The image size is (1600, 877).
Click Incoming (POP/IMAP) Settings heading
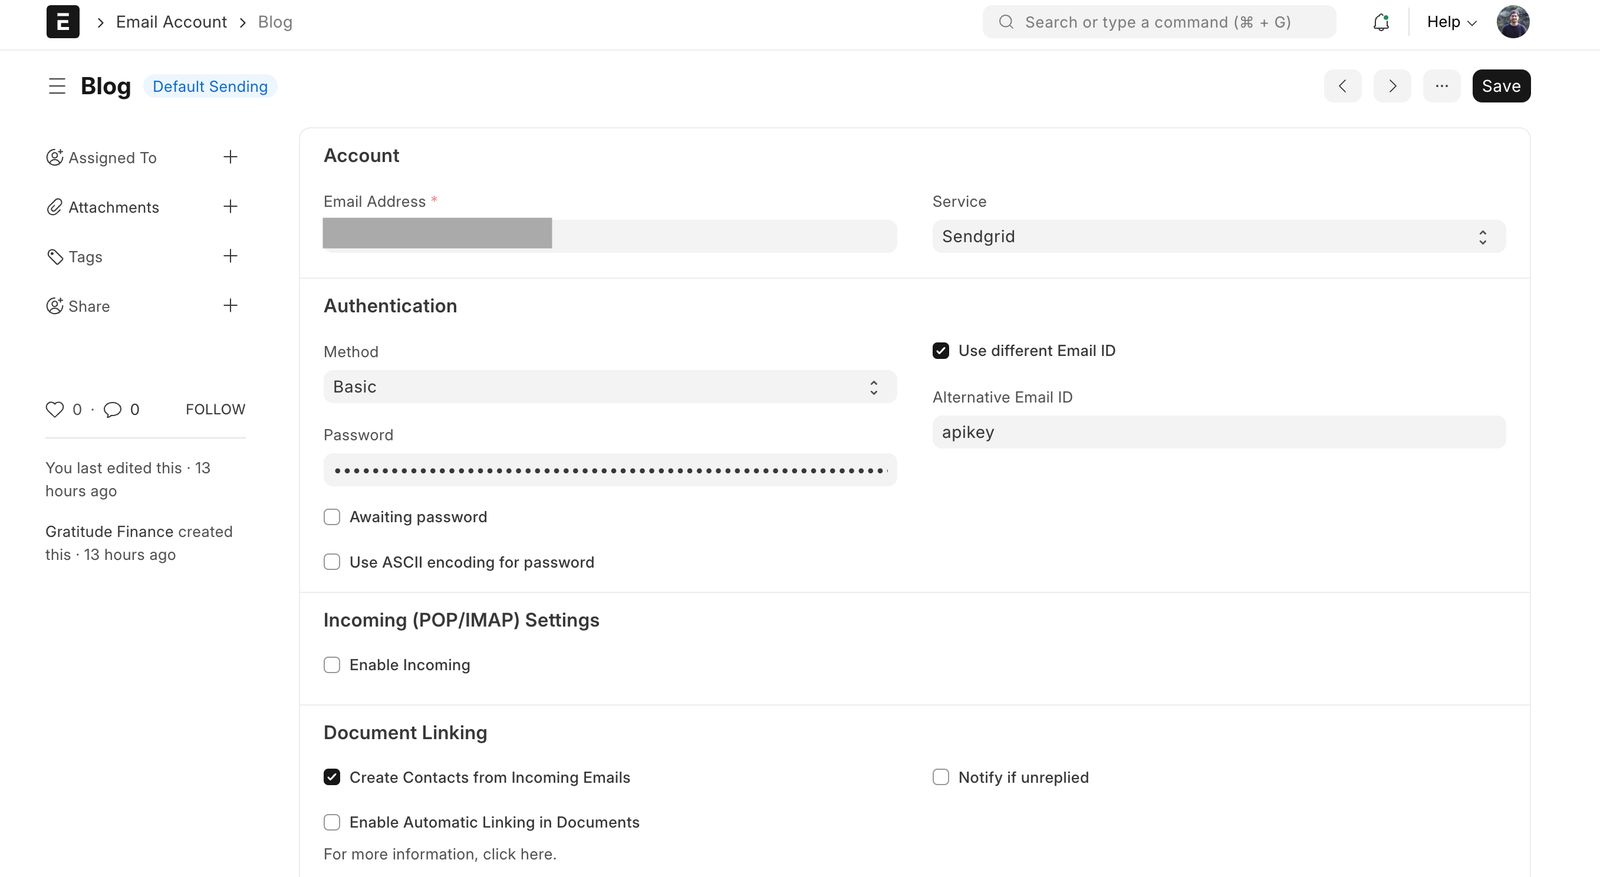[461, 620]
